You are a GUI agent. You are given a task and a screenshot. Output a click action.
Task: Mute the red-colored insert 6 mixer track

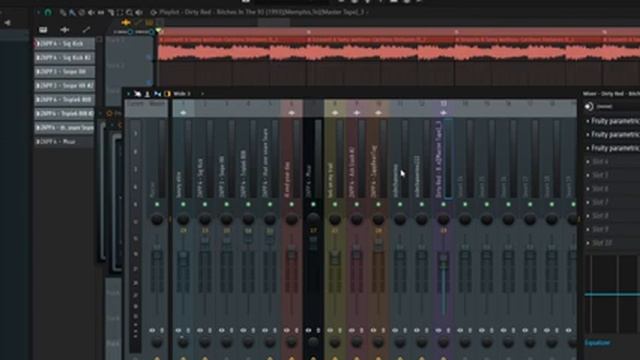pos(291,204)
